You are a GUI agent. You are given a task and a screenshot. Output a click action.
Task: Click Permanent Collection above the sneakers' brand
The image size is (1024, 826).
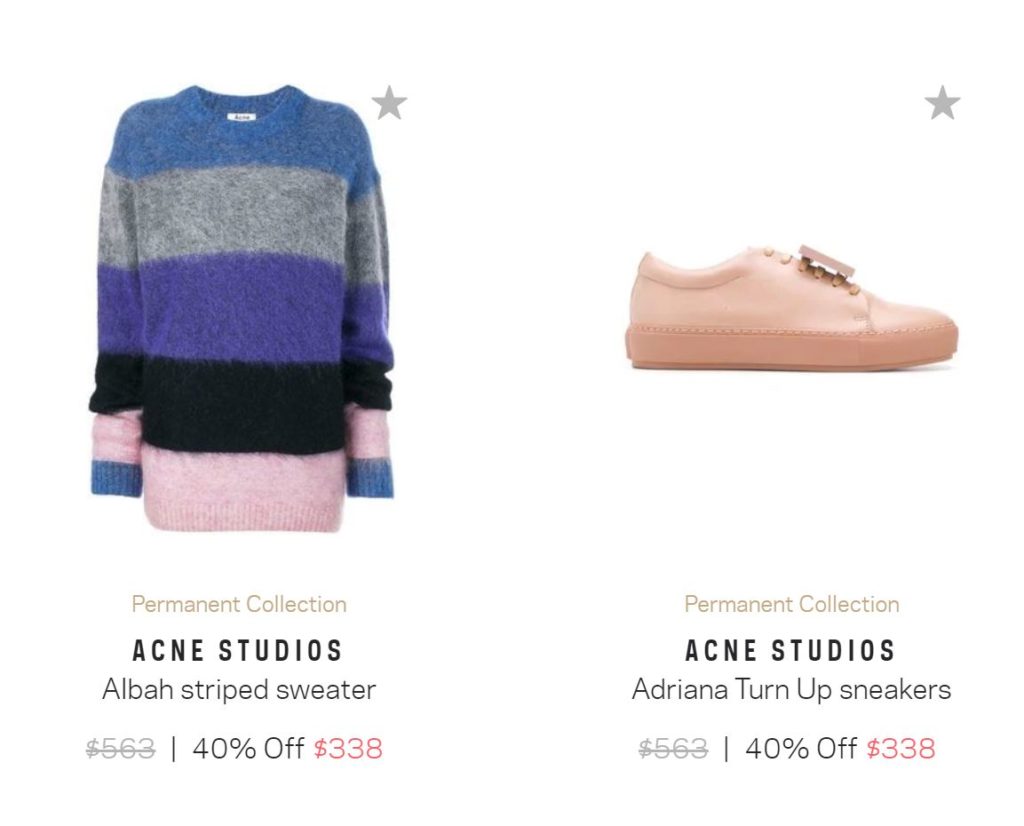pos(792,604)
